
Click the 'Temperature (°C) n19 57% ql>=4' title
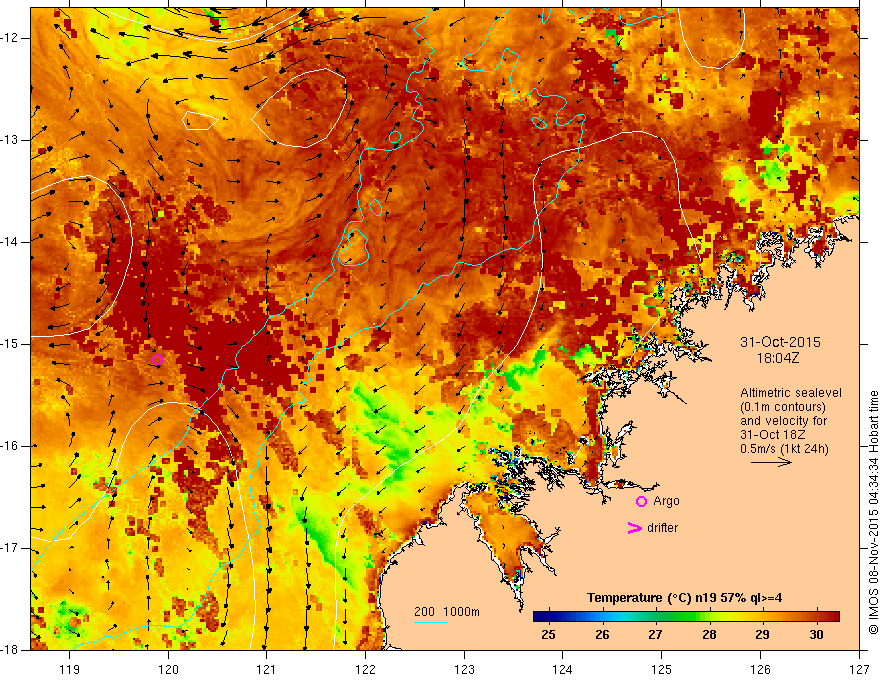(685, 598)
